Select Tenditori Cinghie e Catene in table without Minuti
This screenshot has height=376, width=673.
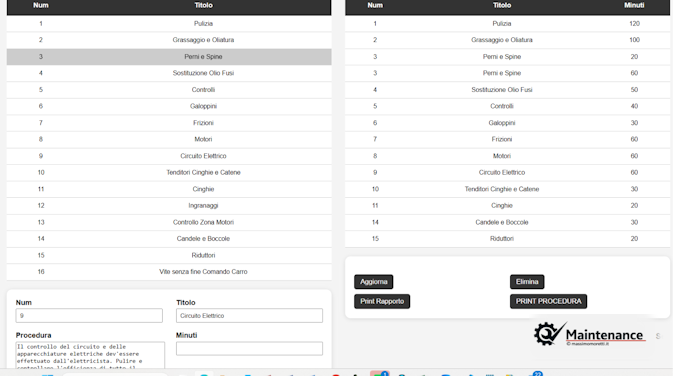169,173
